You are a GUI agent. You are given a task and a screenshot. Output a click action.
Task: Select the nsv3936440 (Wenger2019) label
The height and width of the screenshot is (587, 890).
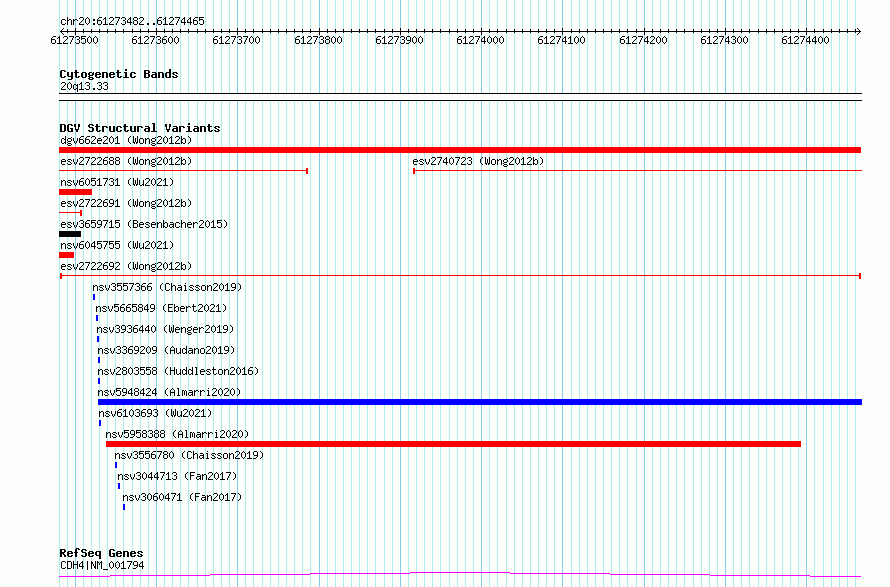(x=165, y=329)
